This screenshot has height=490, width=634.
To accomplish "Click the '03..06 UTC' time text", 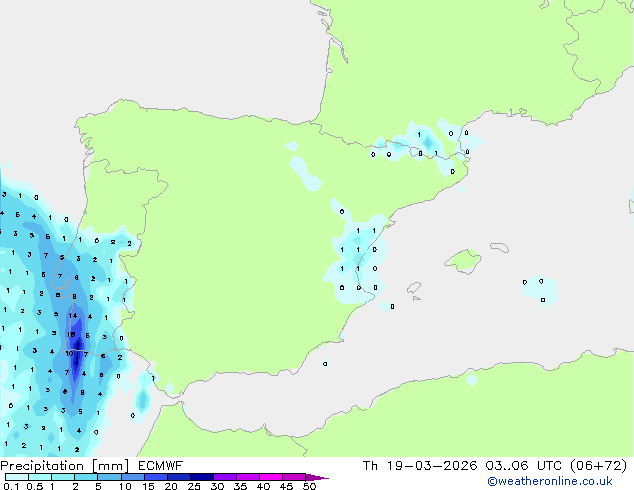I will (x=524, y=466).
